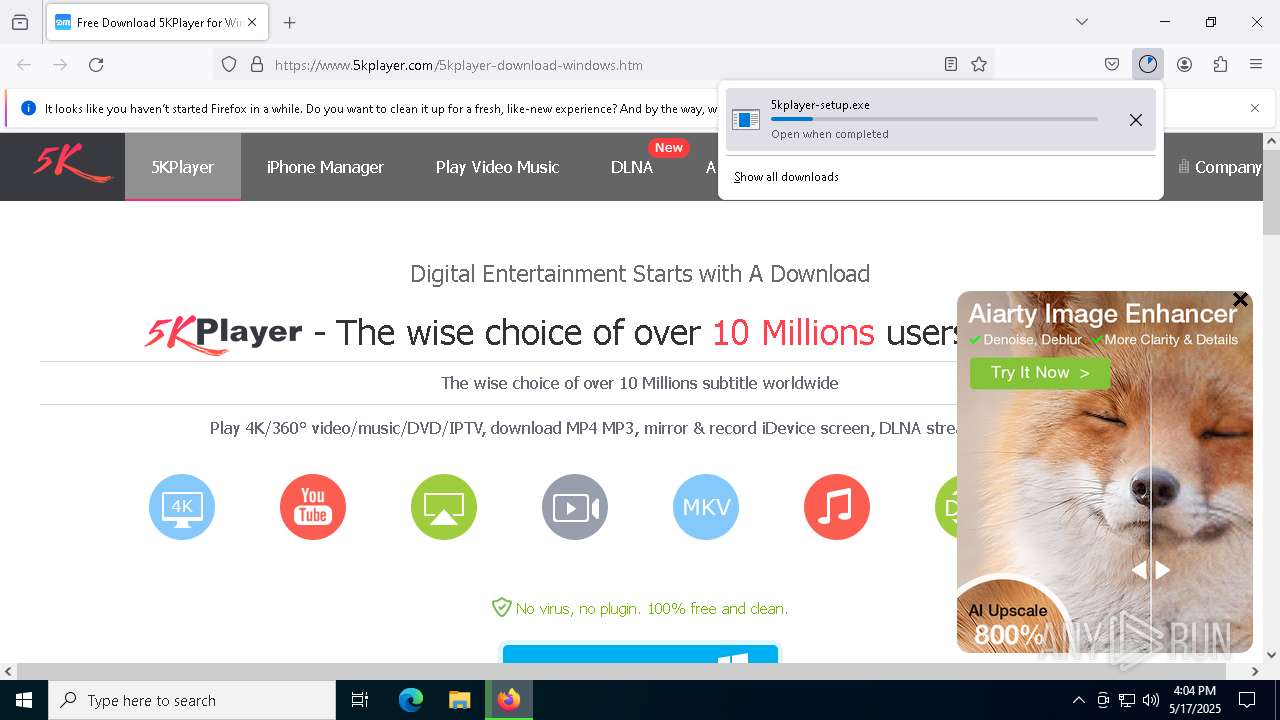The image size is (1280, 720).
Task: Open tracking protection shield icon
Action: tap(229, 65)
